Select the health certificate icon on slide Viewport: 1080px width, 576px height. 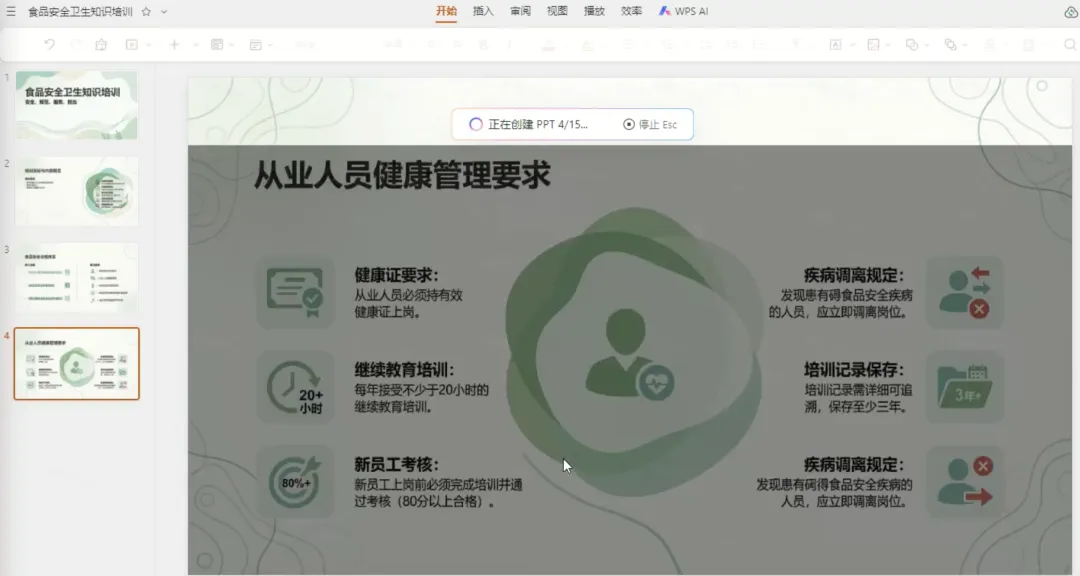tap(295, 293)
